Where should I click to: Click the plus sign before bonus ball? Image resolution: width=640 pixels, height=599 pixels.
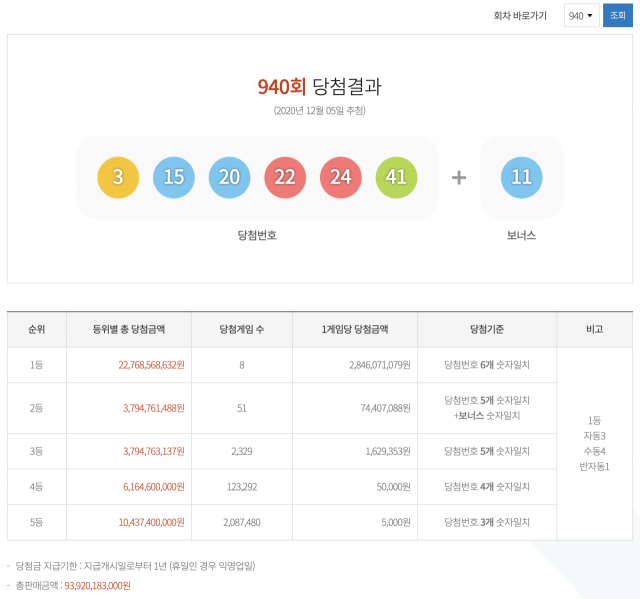459,177
